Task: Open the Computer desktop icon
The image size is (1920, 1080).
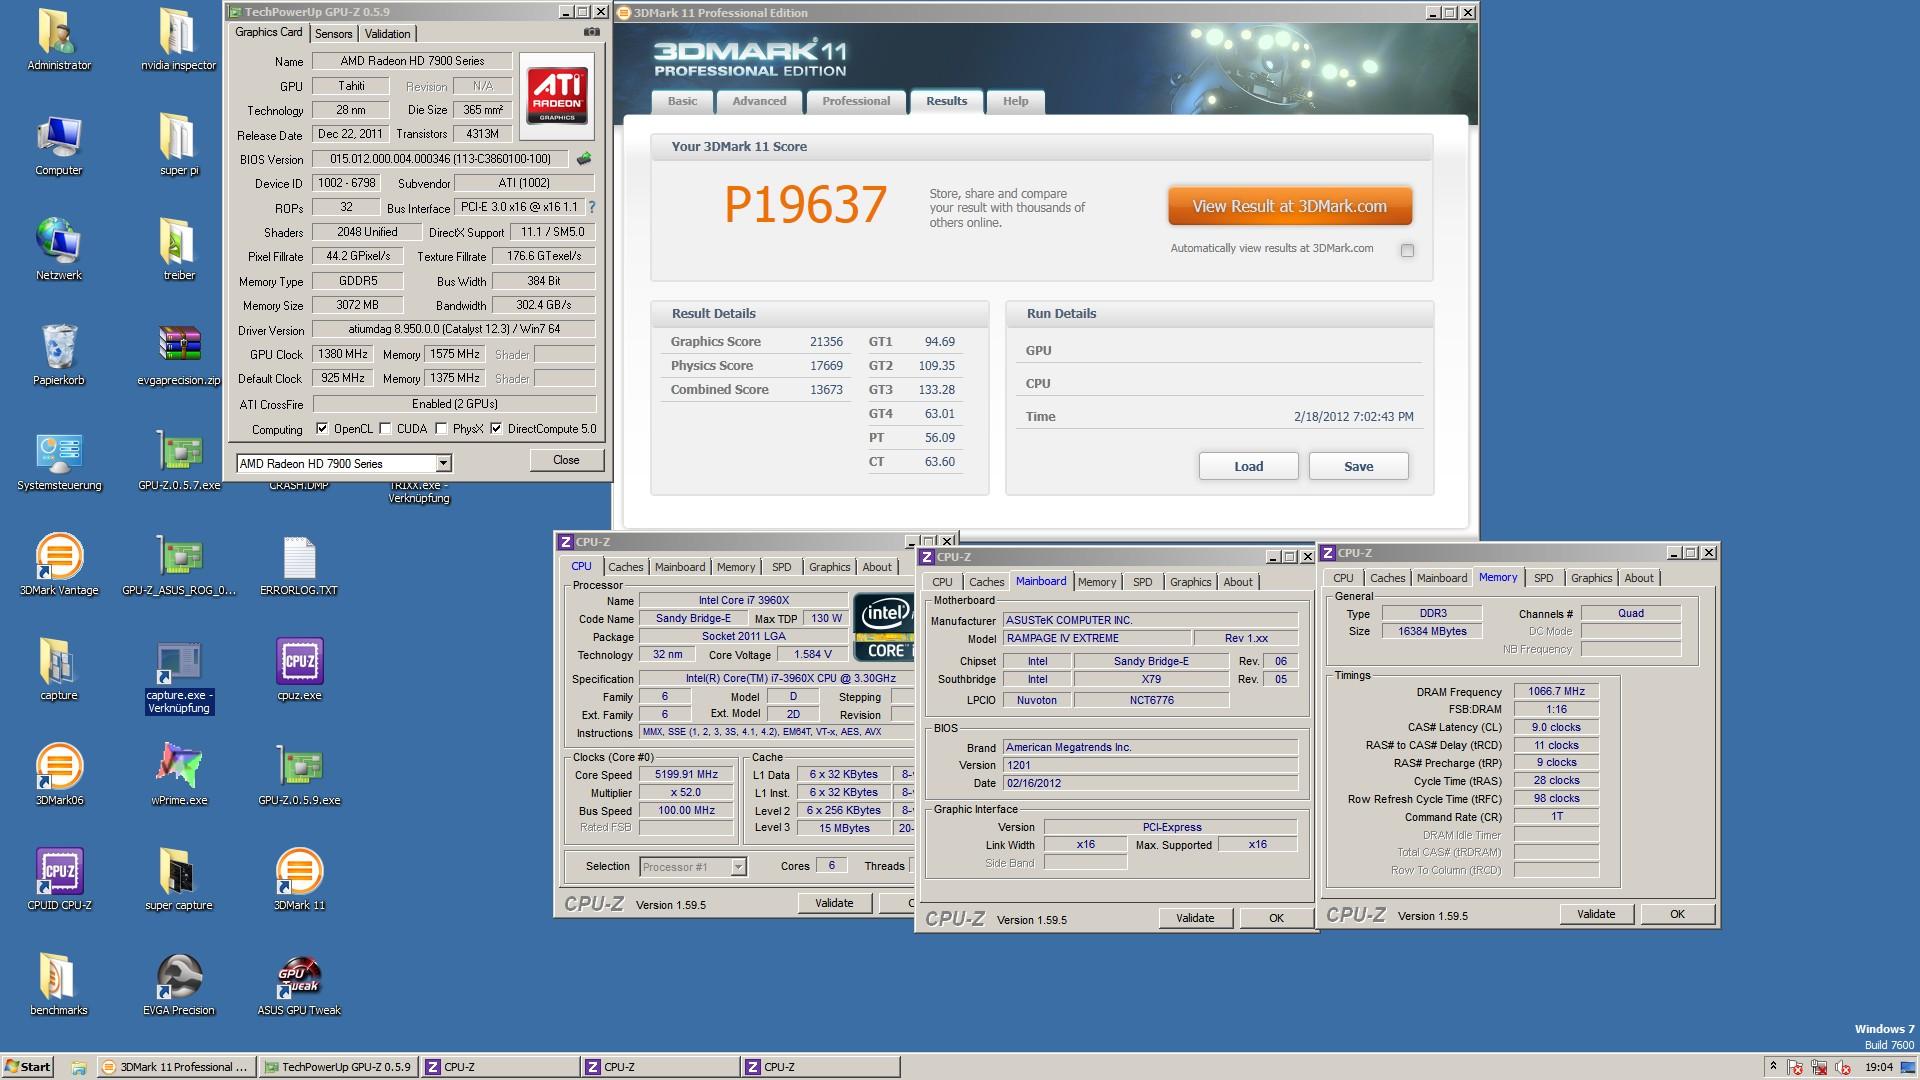Action: 59,145
